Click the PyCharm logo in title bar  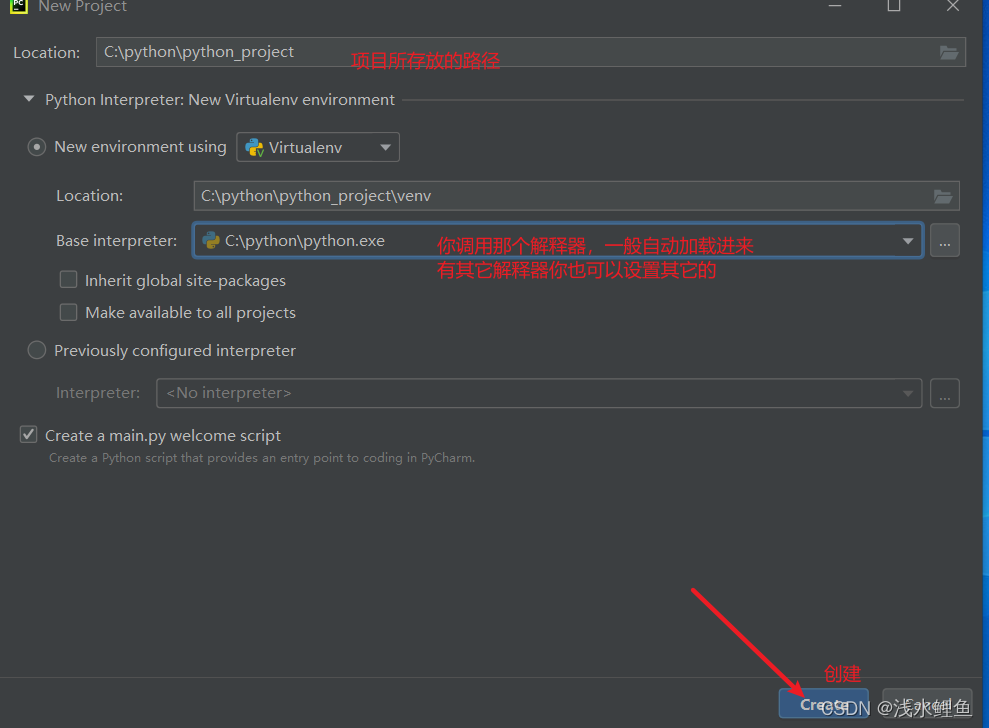click(18, 6)
